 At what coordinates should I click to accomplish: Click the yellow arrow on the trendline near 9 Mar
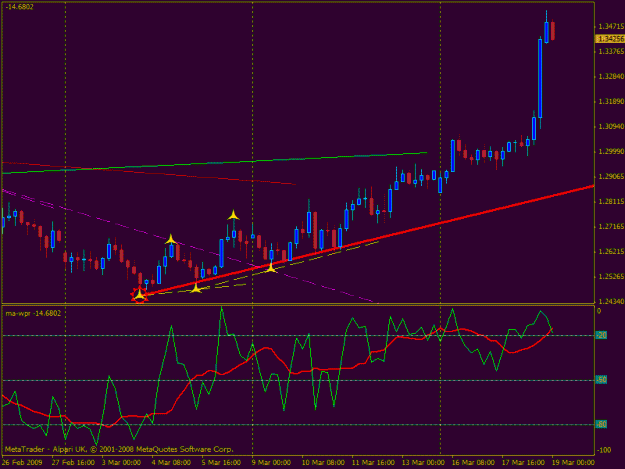(271, 268)
